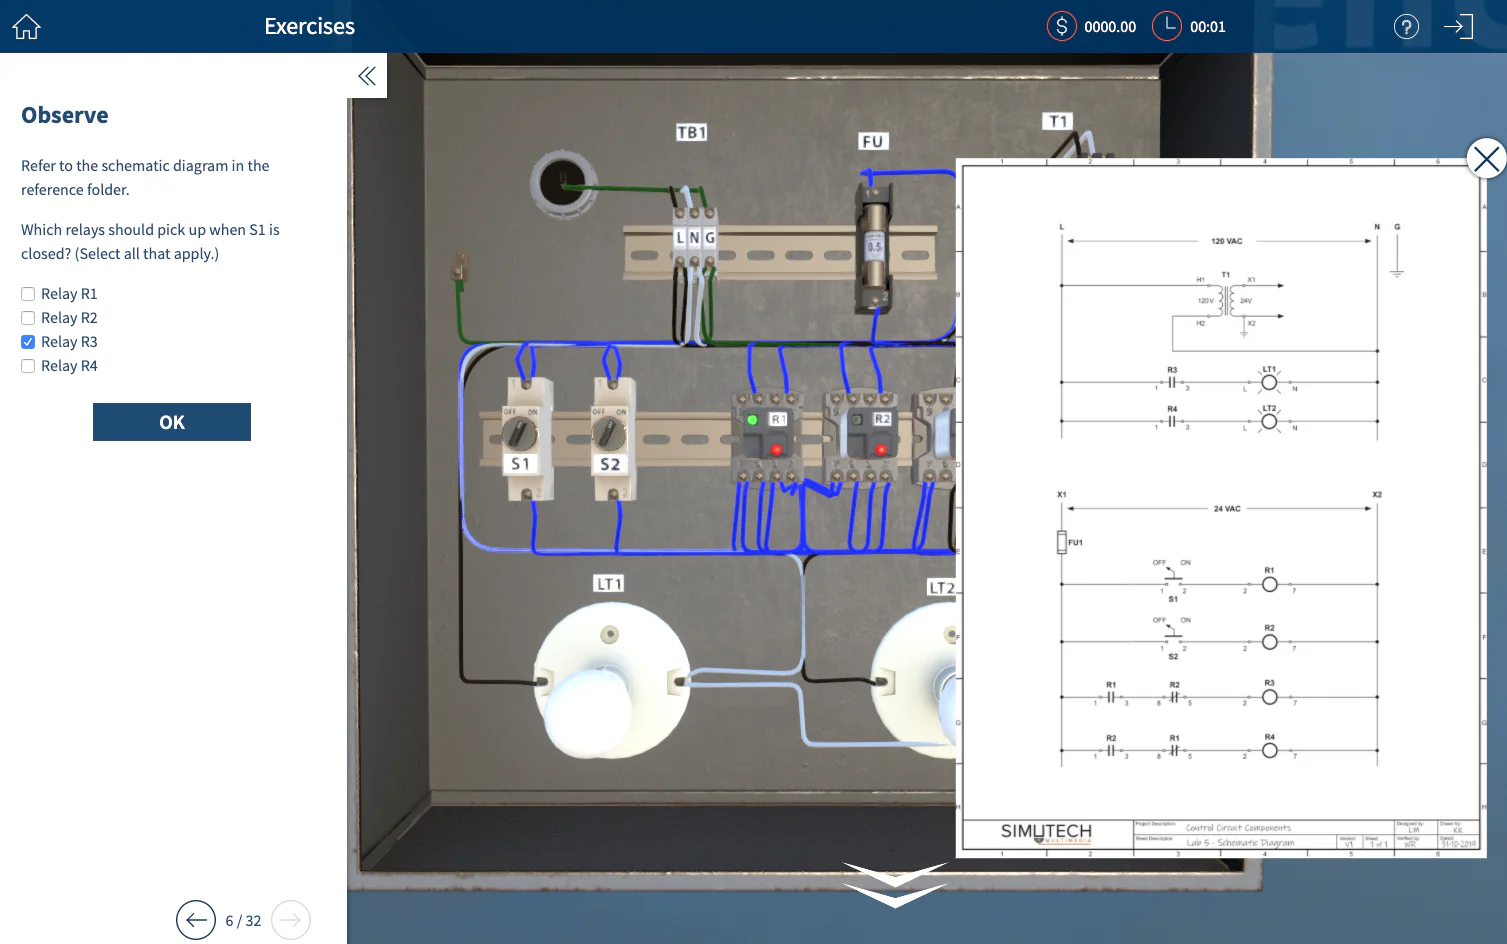Advance using the next exercise arrow

point(290,919)
